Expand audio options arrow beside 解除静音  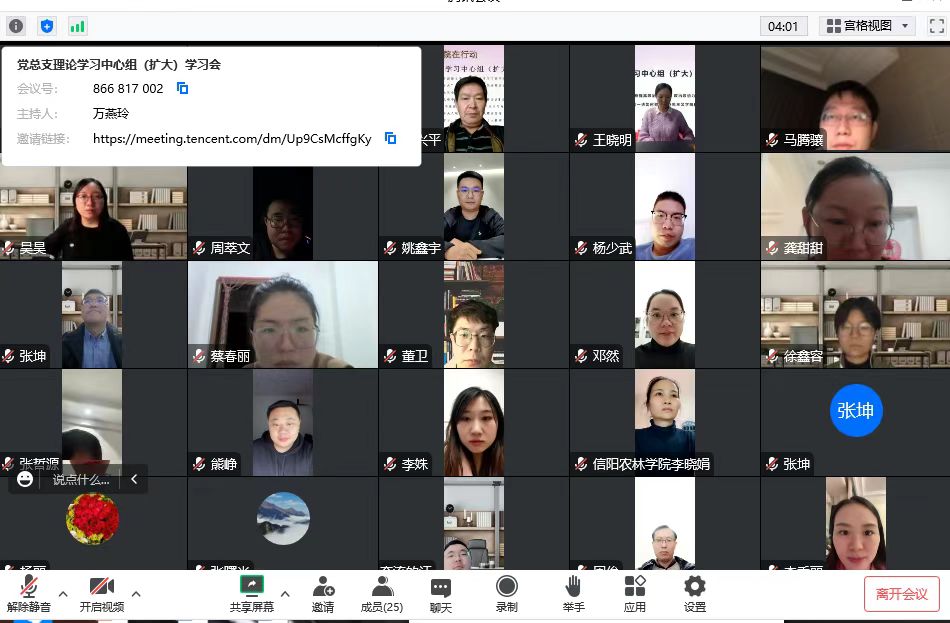(x=63, y=593)
